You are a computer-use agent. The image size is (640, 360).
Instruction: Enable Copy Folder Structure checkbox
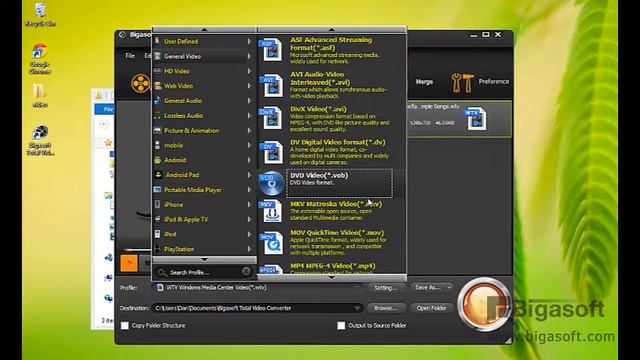click(124, 325)
